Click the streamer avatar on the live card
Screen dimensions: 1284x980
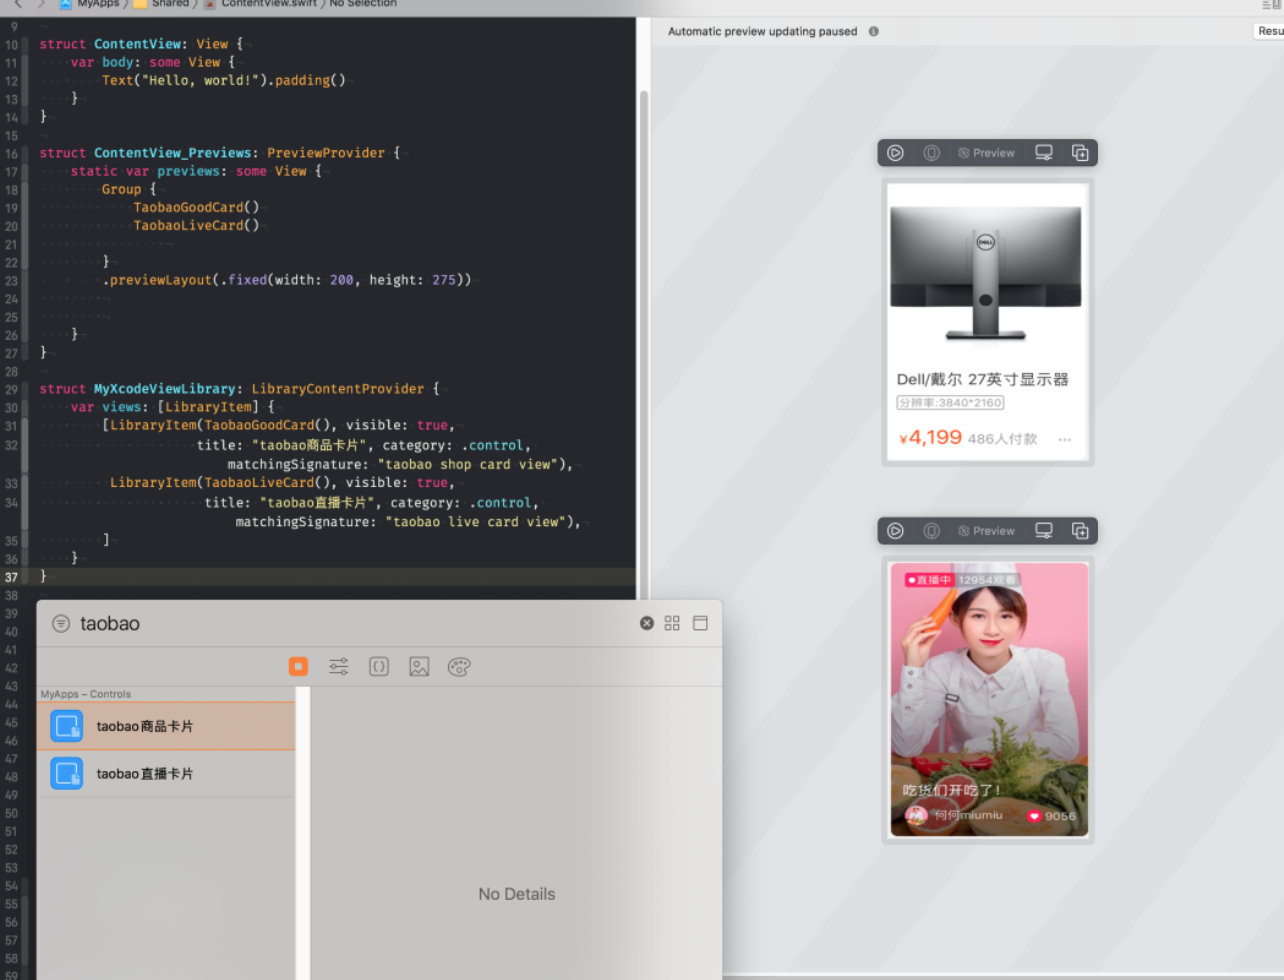[916, 815]
